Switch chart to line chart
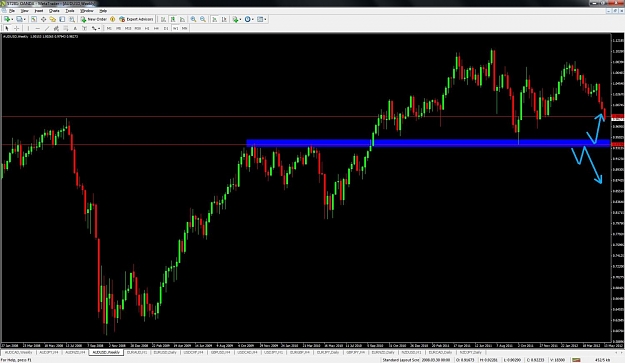625x363 pixels. 182,19
